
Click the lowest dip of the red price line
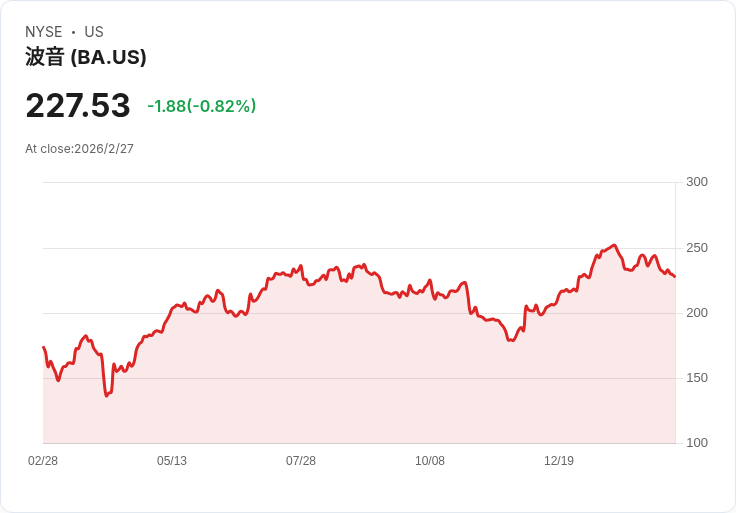pos(107,395)
